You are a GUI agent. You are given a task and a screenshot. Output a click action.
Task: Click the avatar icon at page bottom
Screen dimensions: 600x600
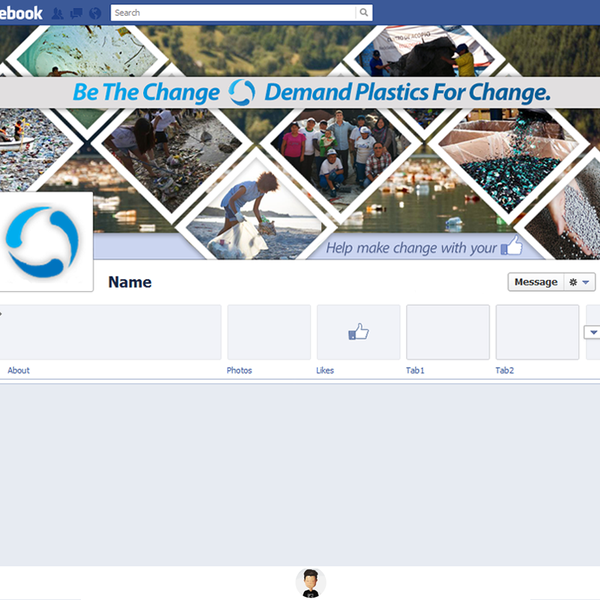311,582
